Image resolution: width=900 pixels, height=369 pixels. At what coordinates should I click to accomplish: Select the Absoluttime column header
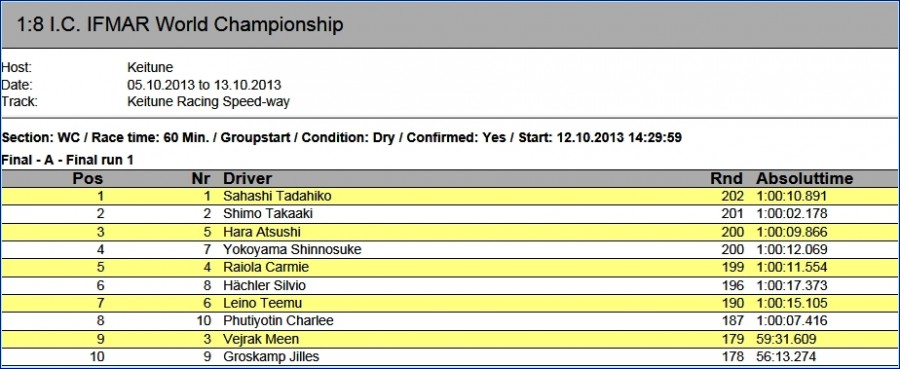[804, 178]
